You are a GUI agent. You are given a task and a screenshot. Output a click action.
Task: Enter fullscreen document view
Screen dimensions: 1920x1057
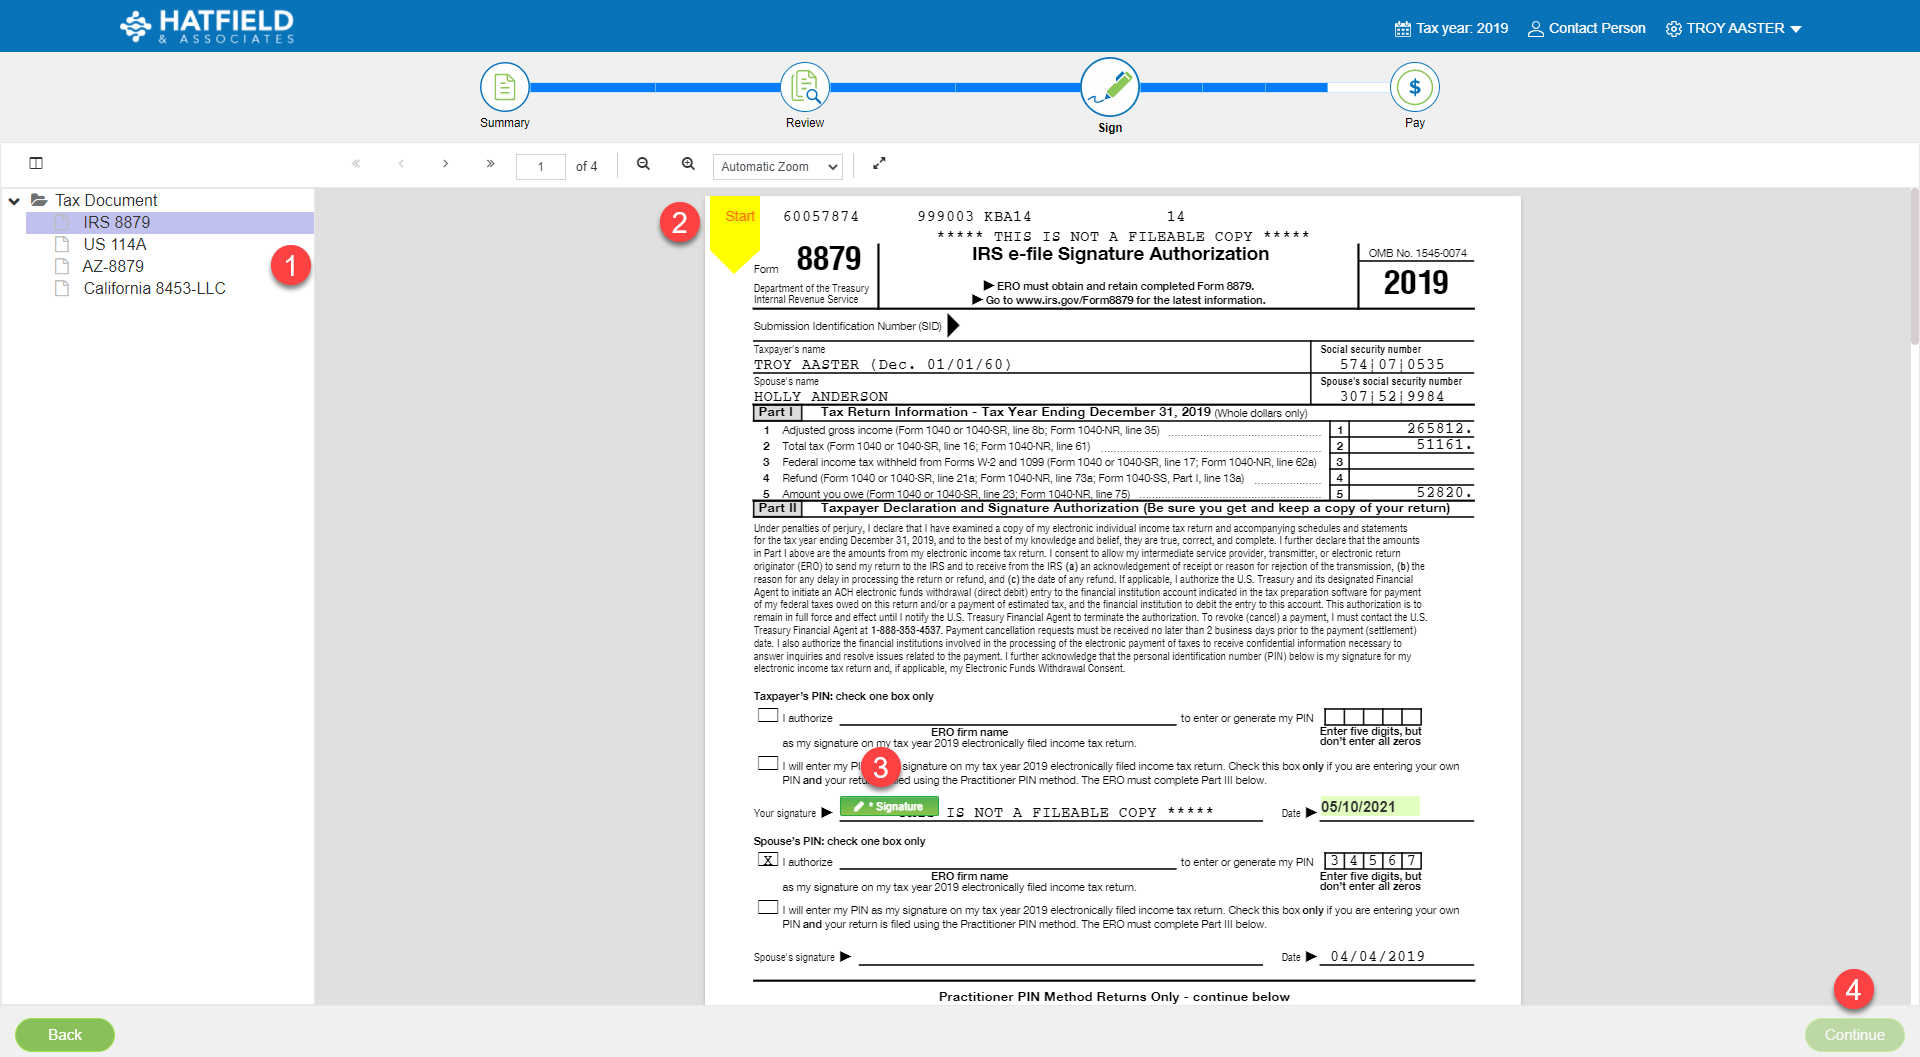tap(879, 163)
